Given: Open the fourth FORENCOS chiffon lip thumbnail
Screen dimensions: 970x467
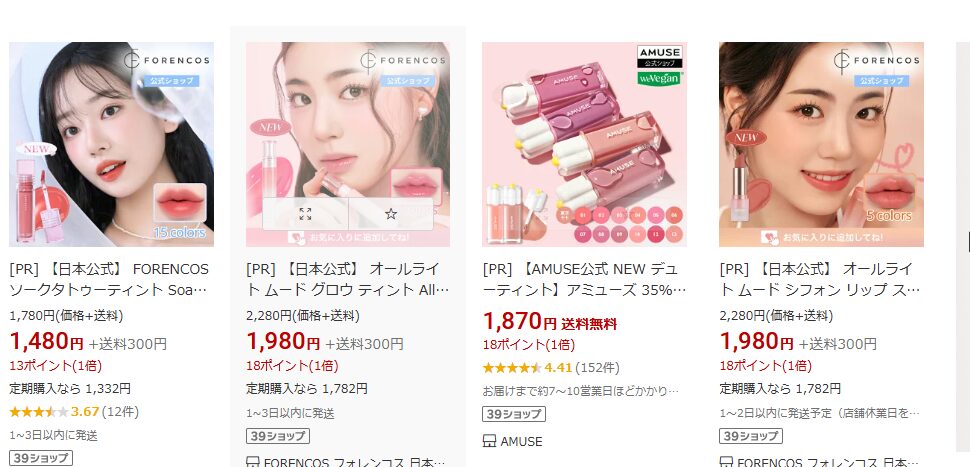Looking at the screenshot, I should 822,144.
